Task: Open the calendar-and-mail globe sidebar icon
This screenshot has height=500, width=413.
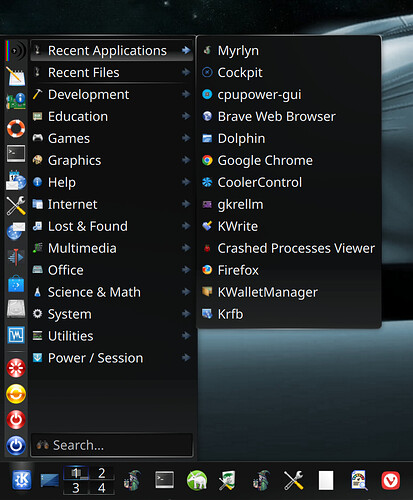Action: pos(16,180)
